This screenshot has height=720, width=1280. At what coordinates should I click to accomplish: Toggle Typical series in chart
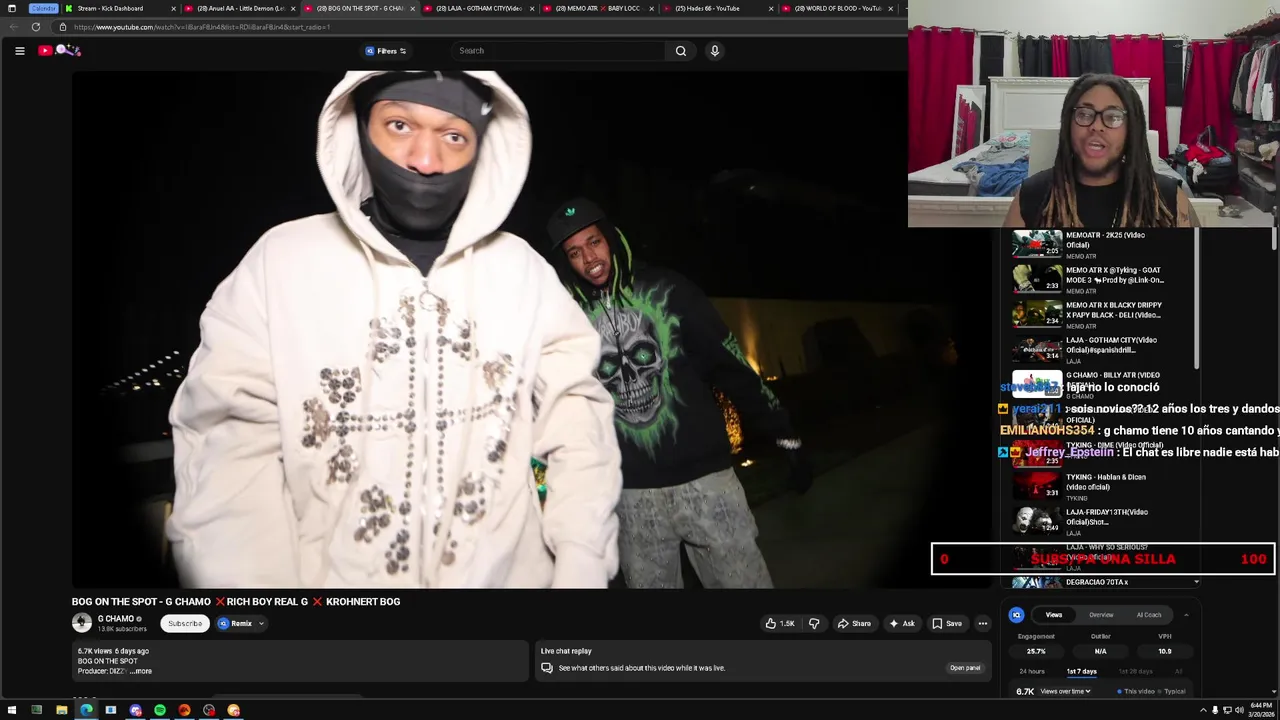pos(1172,691)
